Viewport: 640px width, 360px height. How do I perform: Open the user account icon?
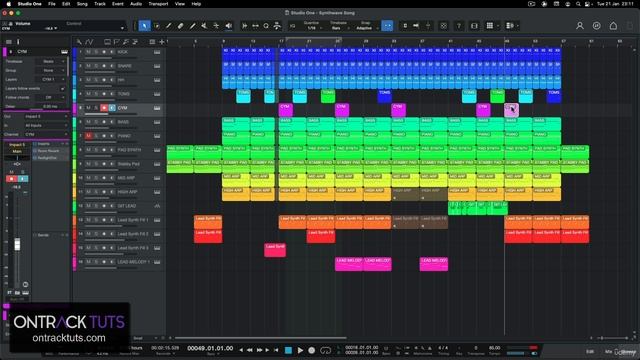pyautogui.click(x=580, y=26)
